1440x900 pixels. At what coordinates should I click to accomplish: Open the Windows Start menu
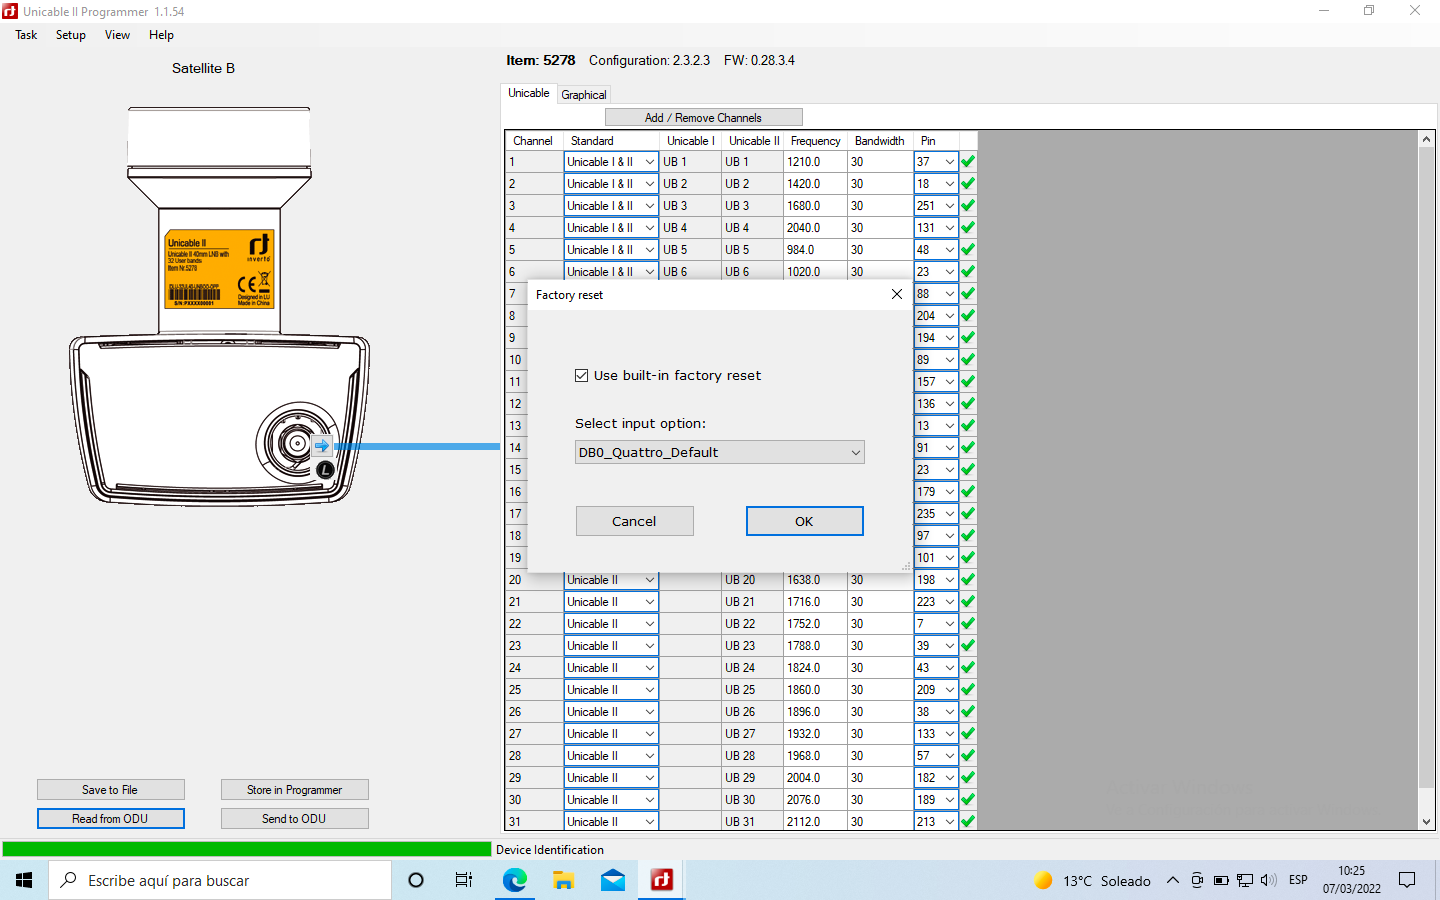click(x=24, y=880)
